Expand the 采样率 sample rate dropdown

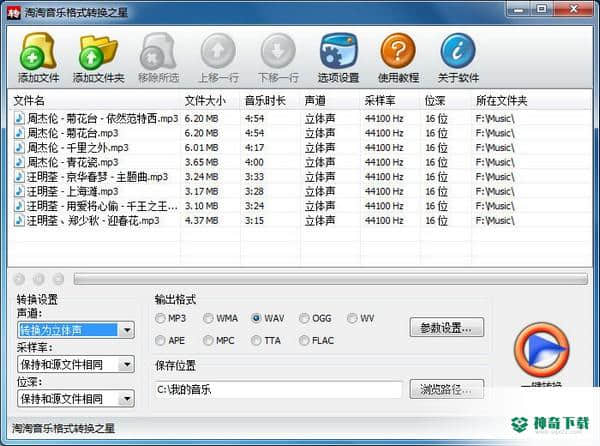(x=127, y=365)
